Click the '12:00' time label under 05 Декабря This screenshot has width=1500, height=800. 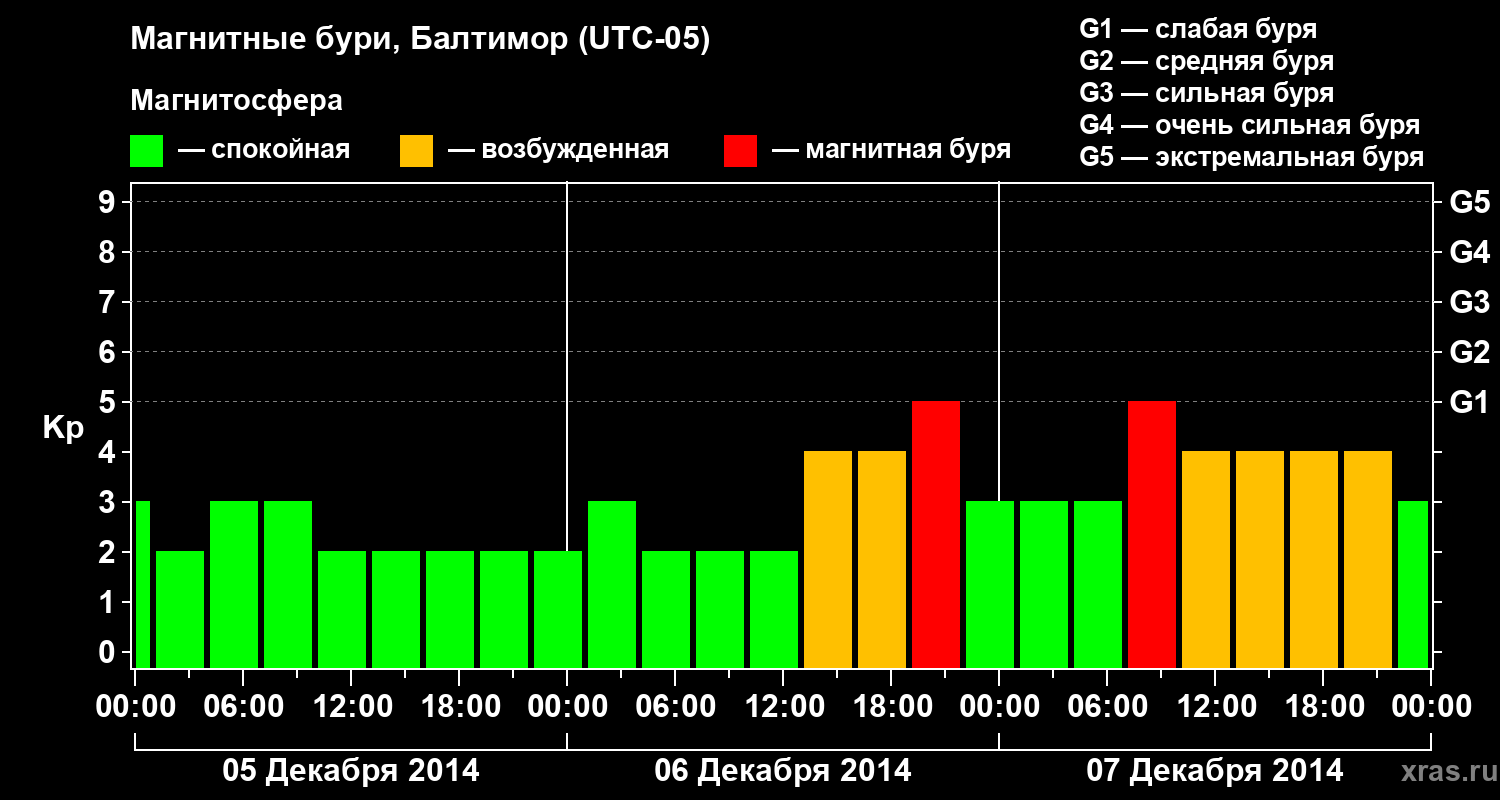pos(351,707)
